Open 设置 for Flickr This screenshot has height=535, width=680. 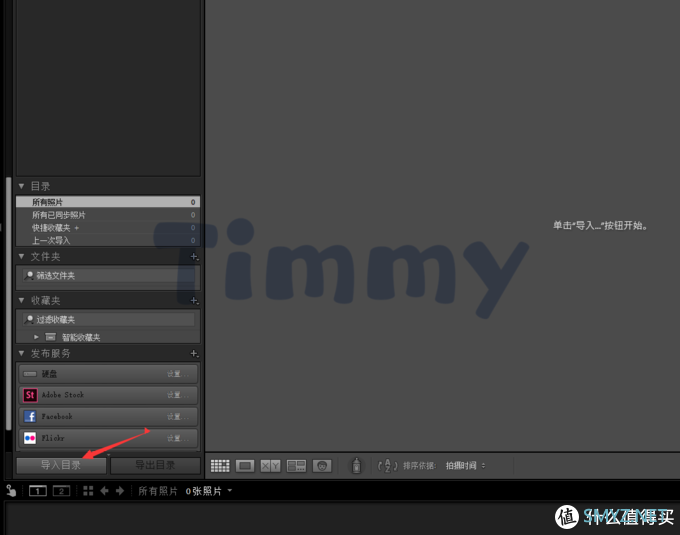tap(178, 438)
